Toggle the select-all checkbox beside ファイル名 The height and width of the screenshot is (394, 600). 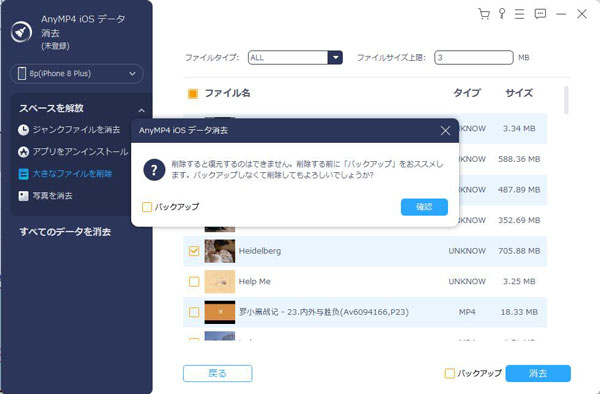click(193, 93)
